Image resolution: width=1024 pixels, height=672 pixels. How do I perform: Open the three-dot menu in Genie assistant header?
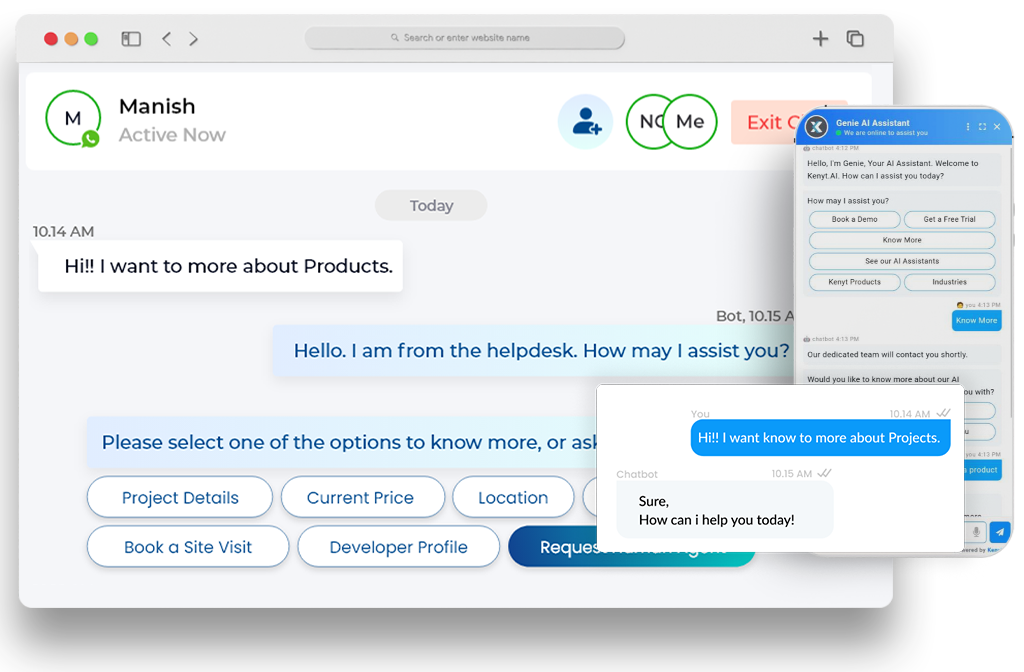[x=968, y=126]
